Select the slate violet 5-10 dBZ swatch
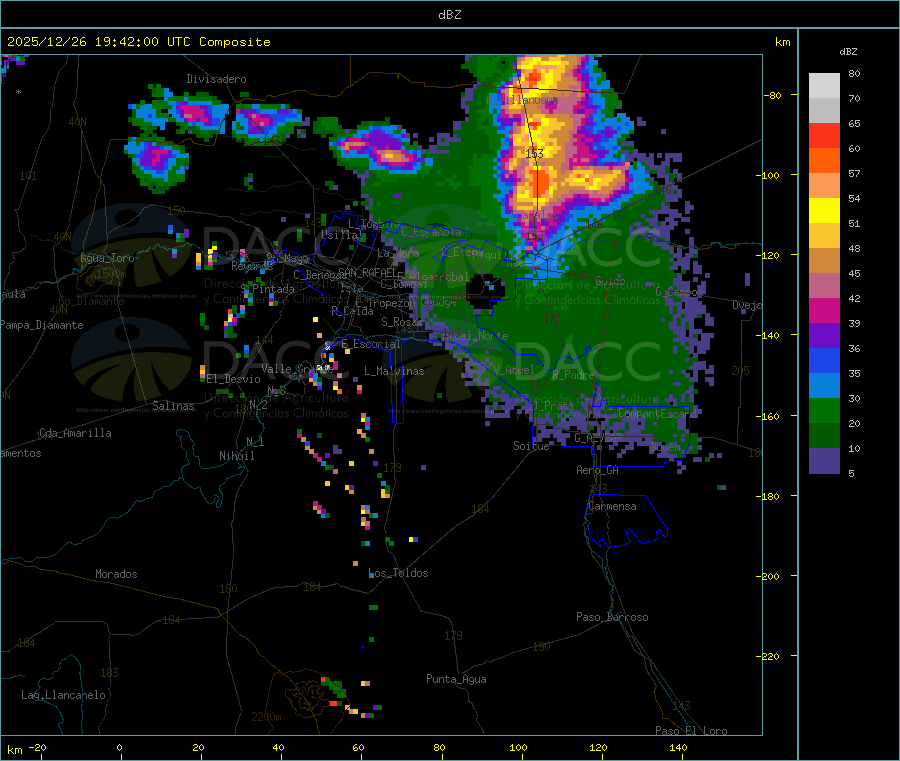Screen dimensions: 900x761 pyautogui.click(x=824, y=461)
